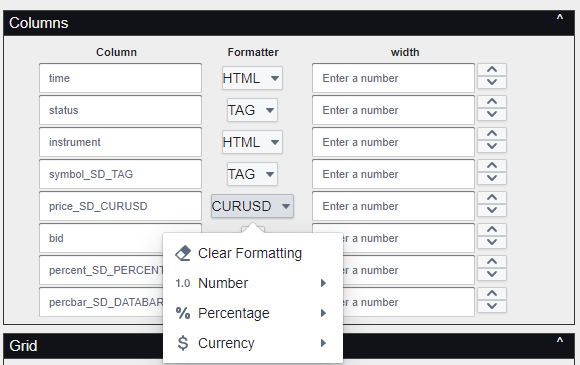Click the Percentage submenu arrow
Screen dimensions: 580x365
[x=323, y=313]
